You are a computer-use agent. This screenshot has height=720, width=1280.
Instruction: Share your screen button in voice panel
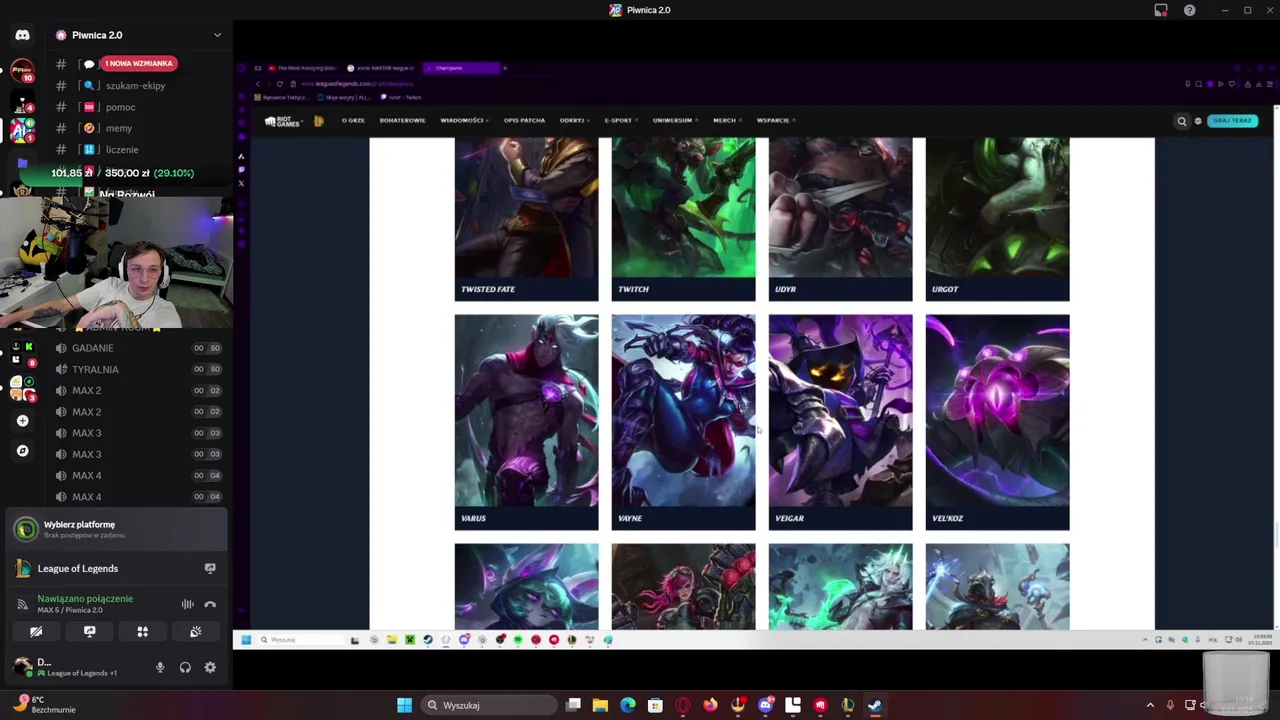89,632
